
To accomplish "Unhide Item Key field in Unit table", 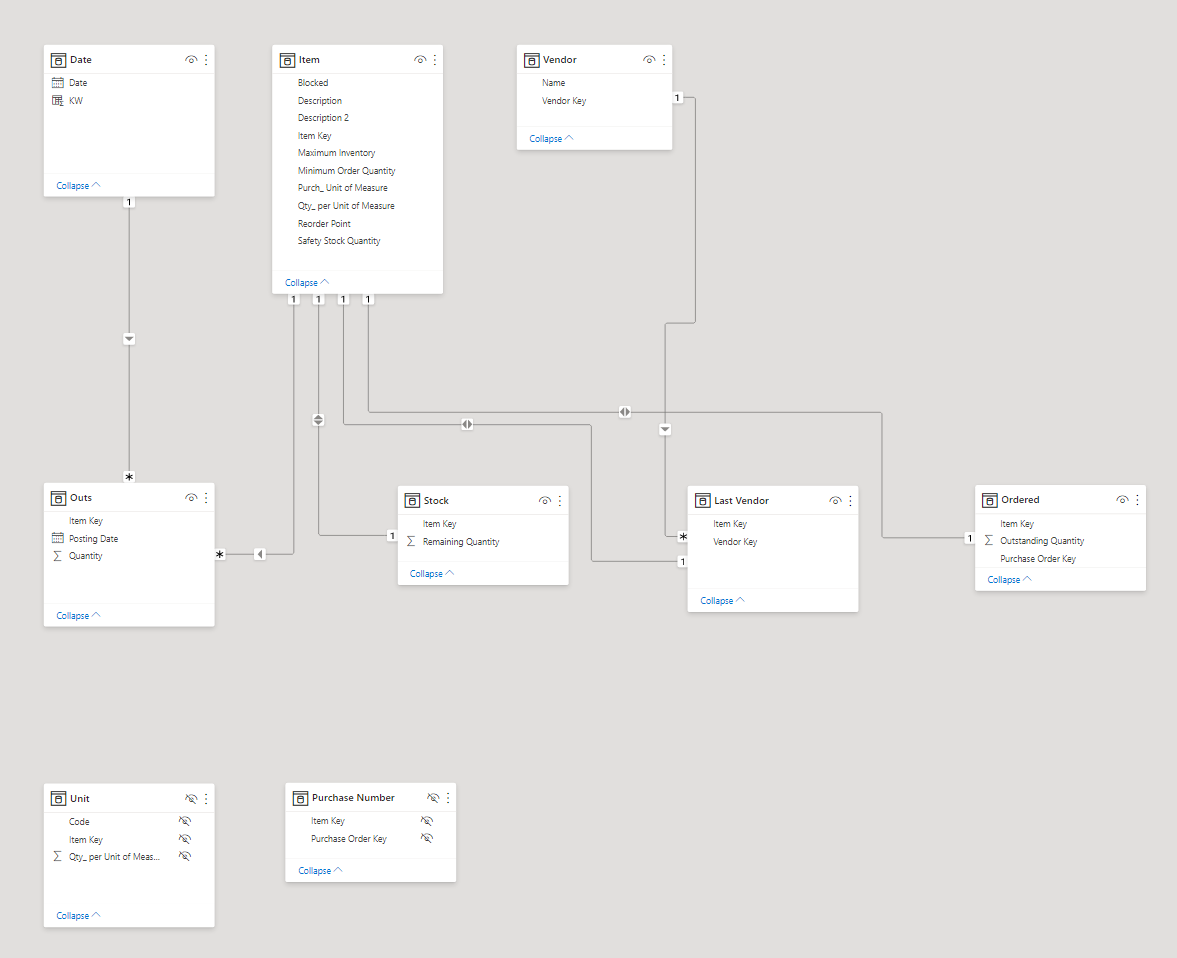I will click(185, 839).
